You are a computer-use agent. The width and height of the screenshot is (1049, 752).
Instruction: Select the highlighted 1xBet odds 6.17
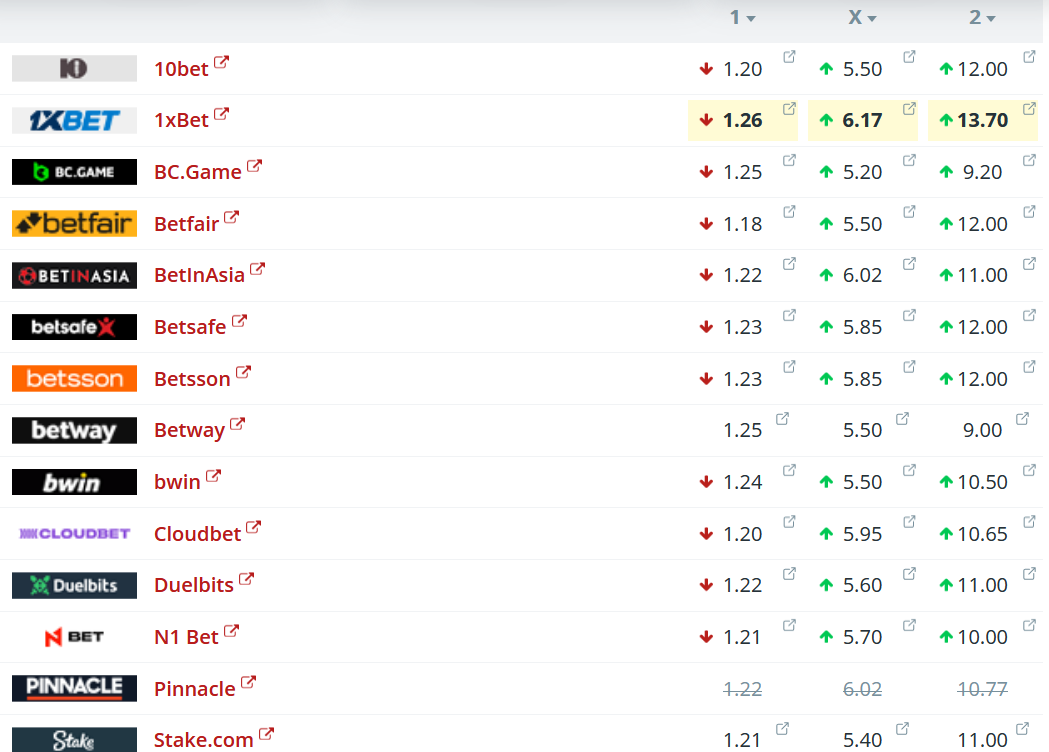pos(862,120)
